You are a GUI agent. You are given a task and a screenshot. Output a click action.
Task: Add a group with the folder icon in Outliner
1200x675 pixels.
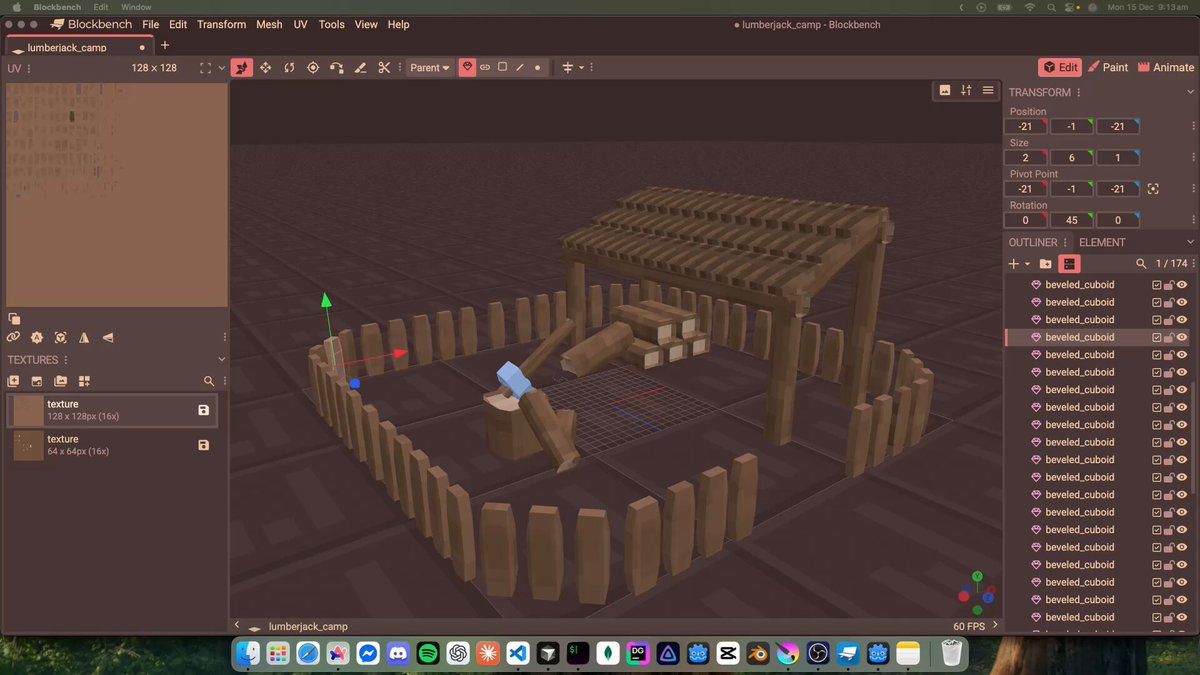click(x=1045, y=264)
